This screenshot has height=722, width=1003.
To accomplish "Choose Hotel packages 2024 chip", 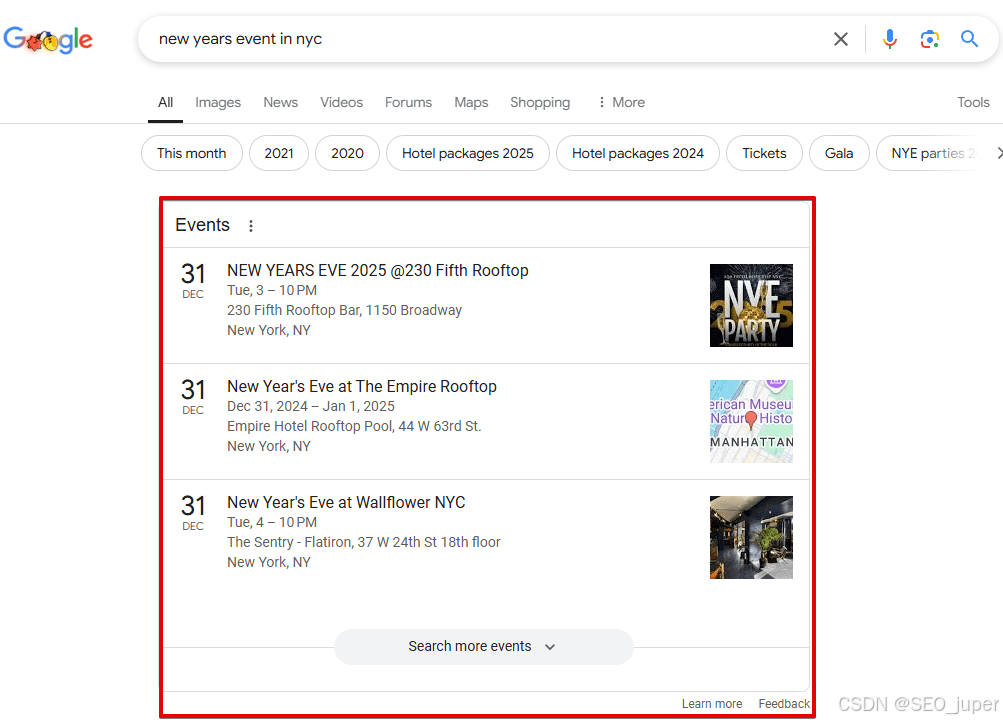I will [638, 153].
